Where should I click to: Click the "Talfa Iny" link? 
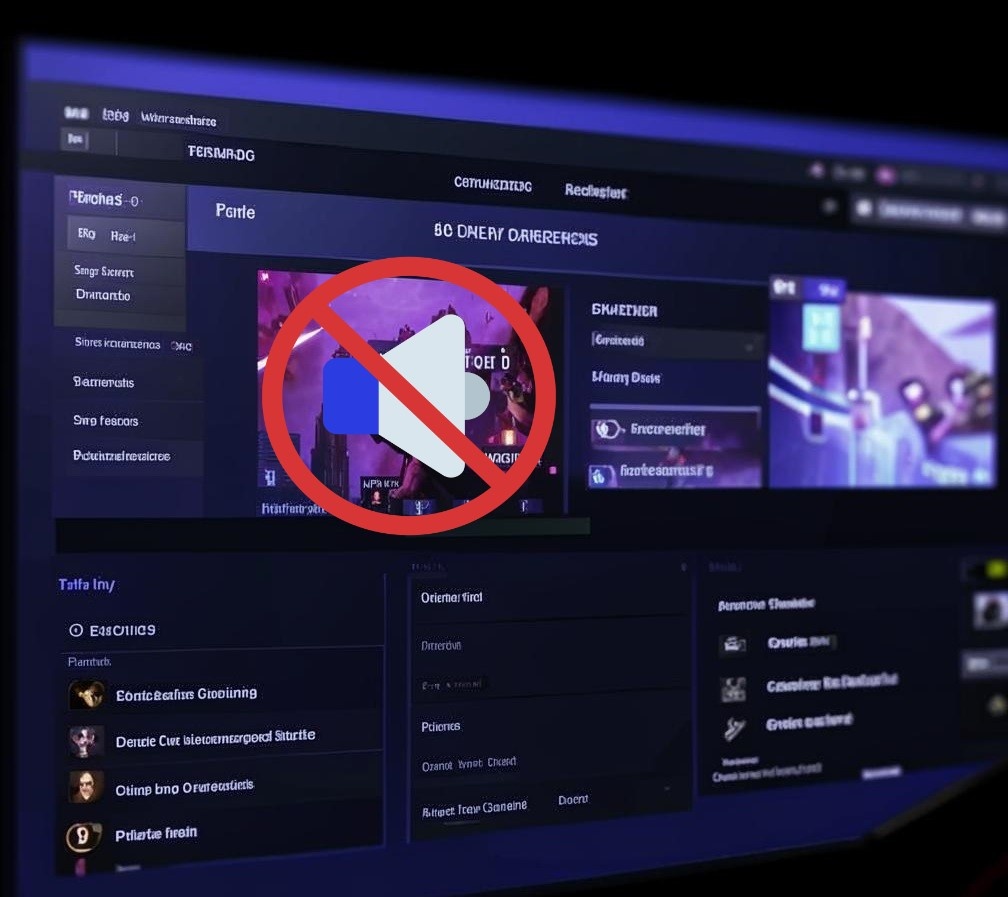[87, 584]
